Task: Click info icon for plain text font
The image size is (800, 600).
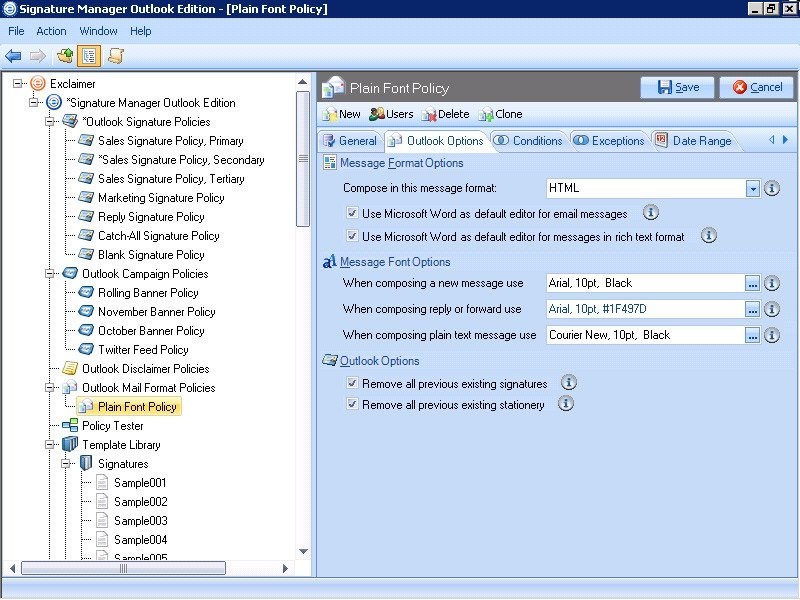Action: [x=771, y=335]
